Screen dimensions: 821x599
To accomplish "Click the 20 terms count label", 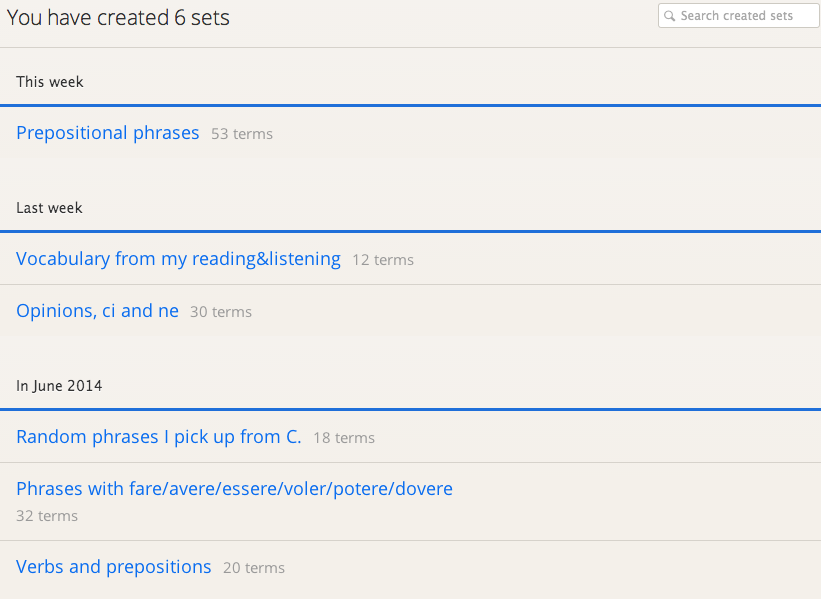I will (x=254, y=568).
